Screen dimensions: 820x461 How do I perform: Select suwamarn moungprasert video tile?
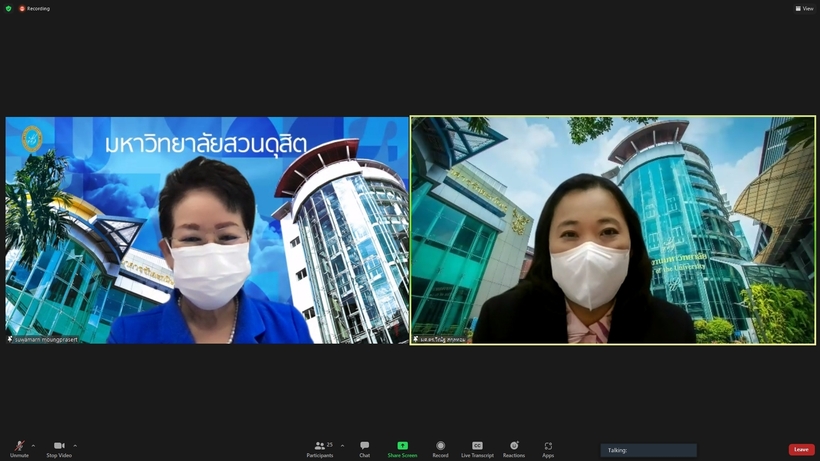coord(207,230)
